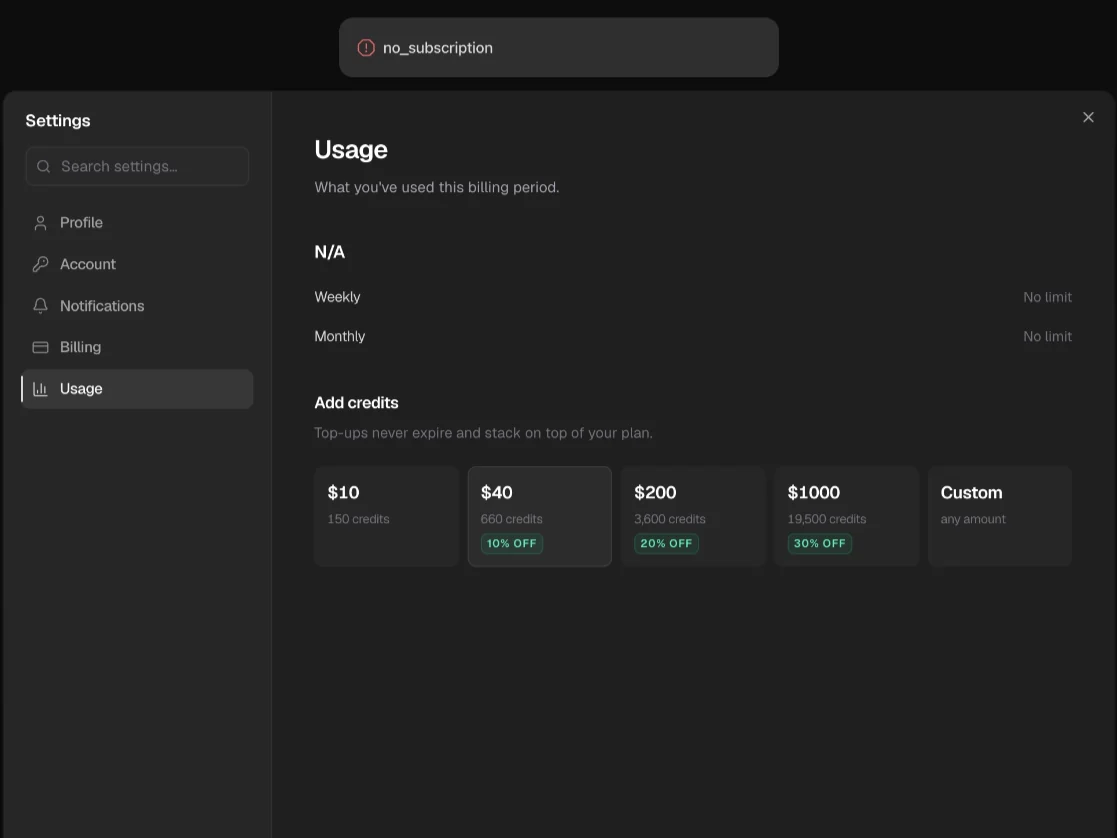Viewport: 1117px width, 838px height.
Task: Click the Monthly usage label
Action: pyautogui.click(x=340, y=336)
